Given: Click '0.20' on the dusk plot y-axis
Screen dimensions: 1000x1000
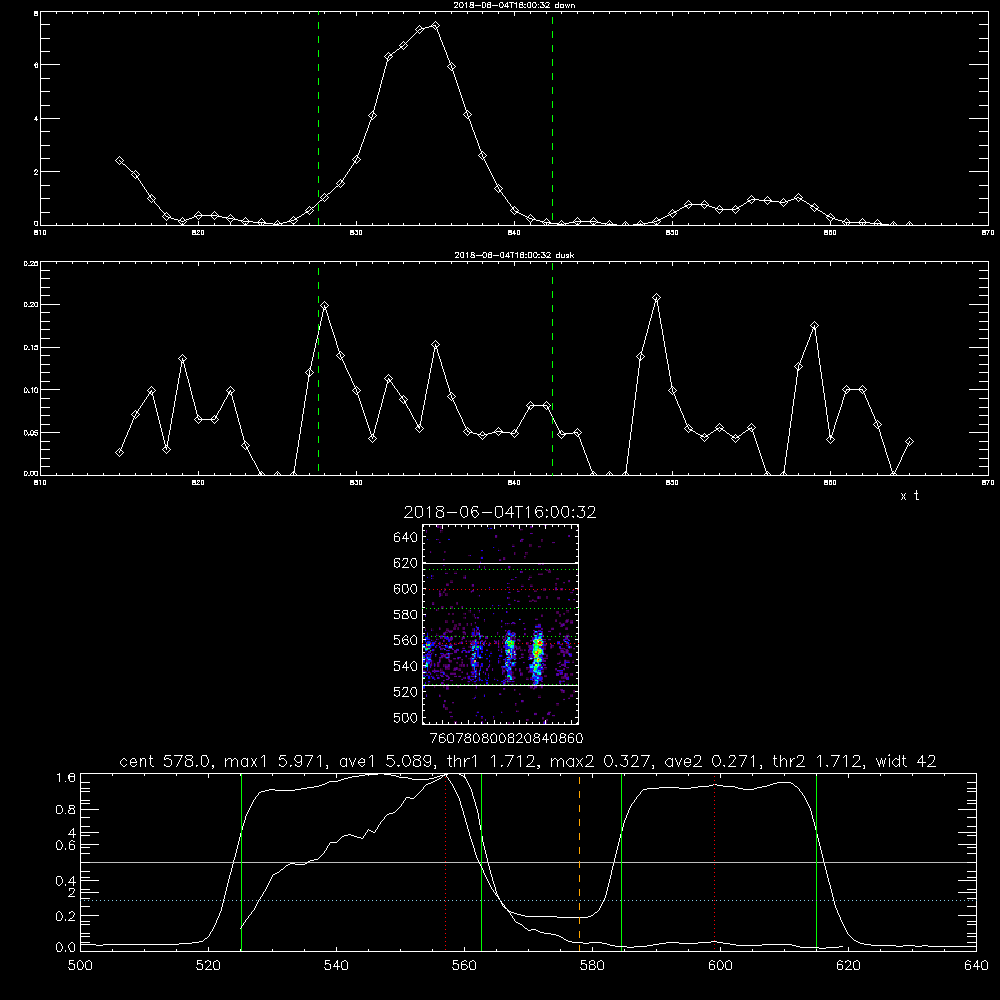Looking at the screenshot, I should point(31,305).
